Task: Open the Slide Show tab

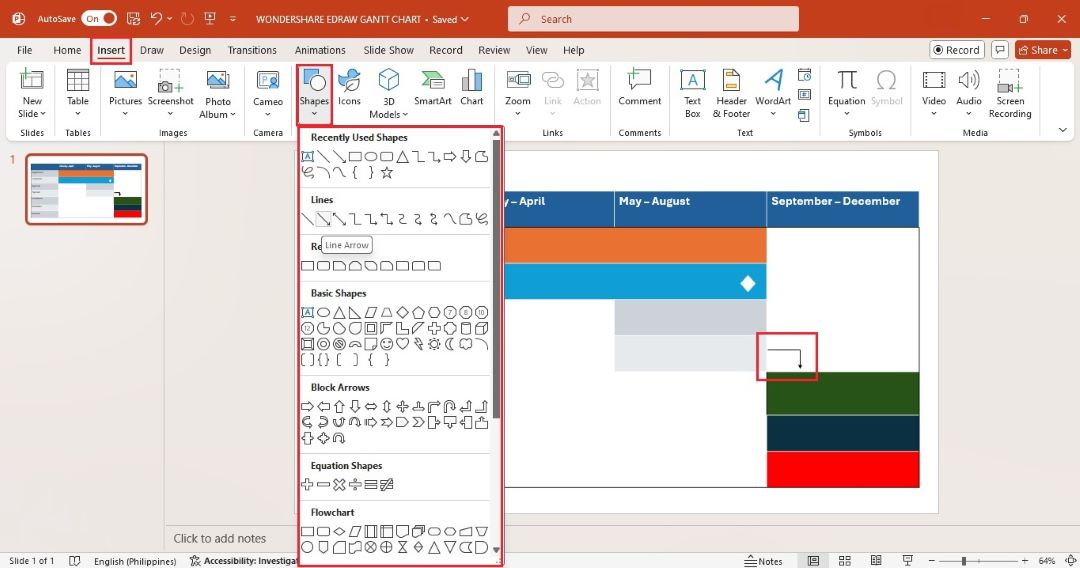Action: coord(388,50)
